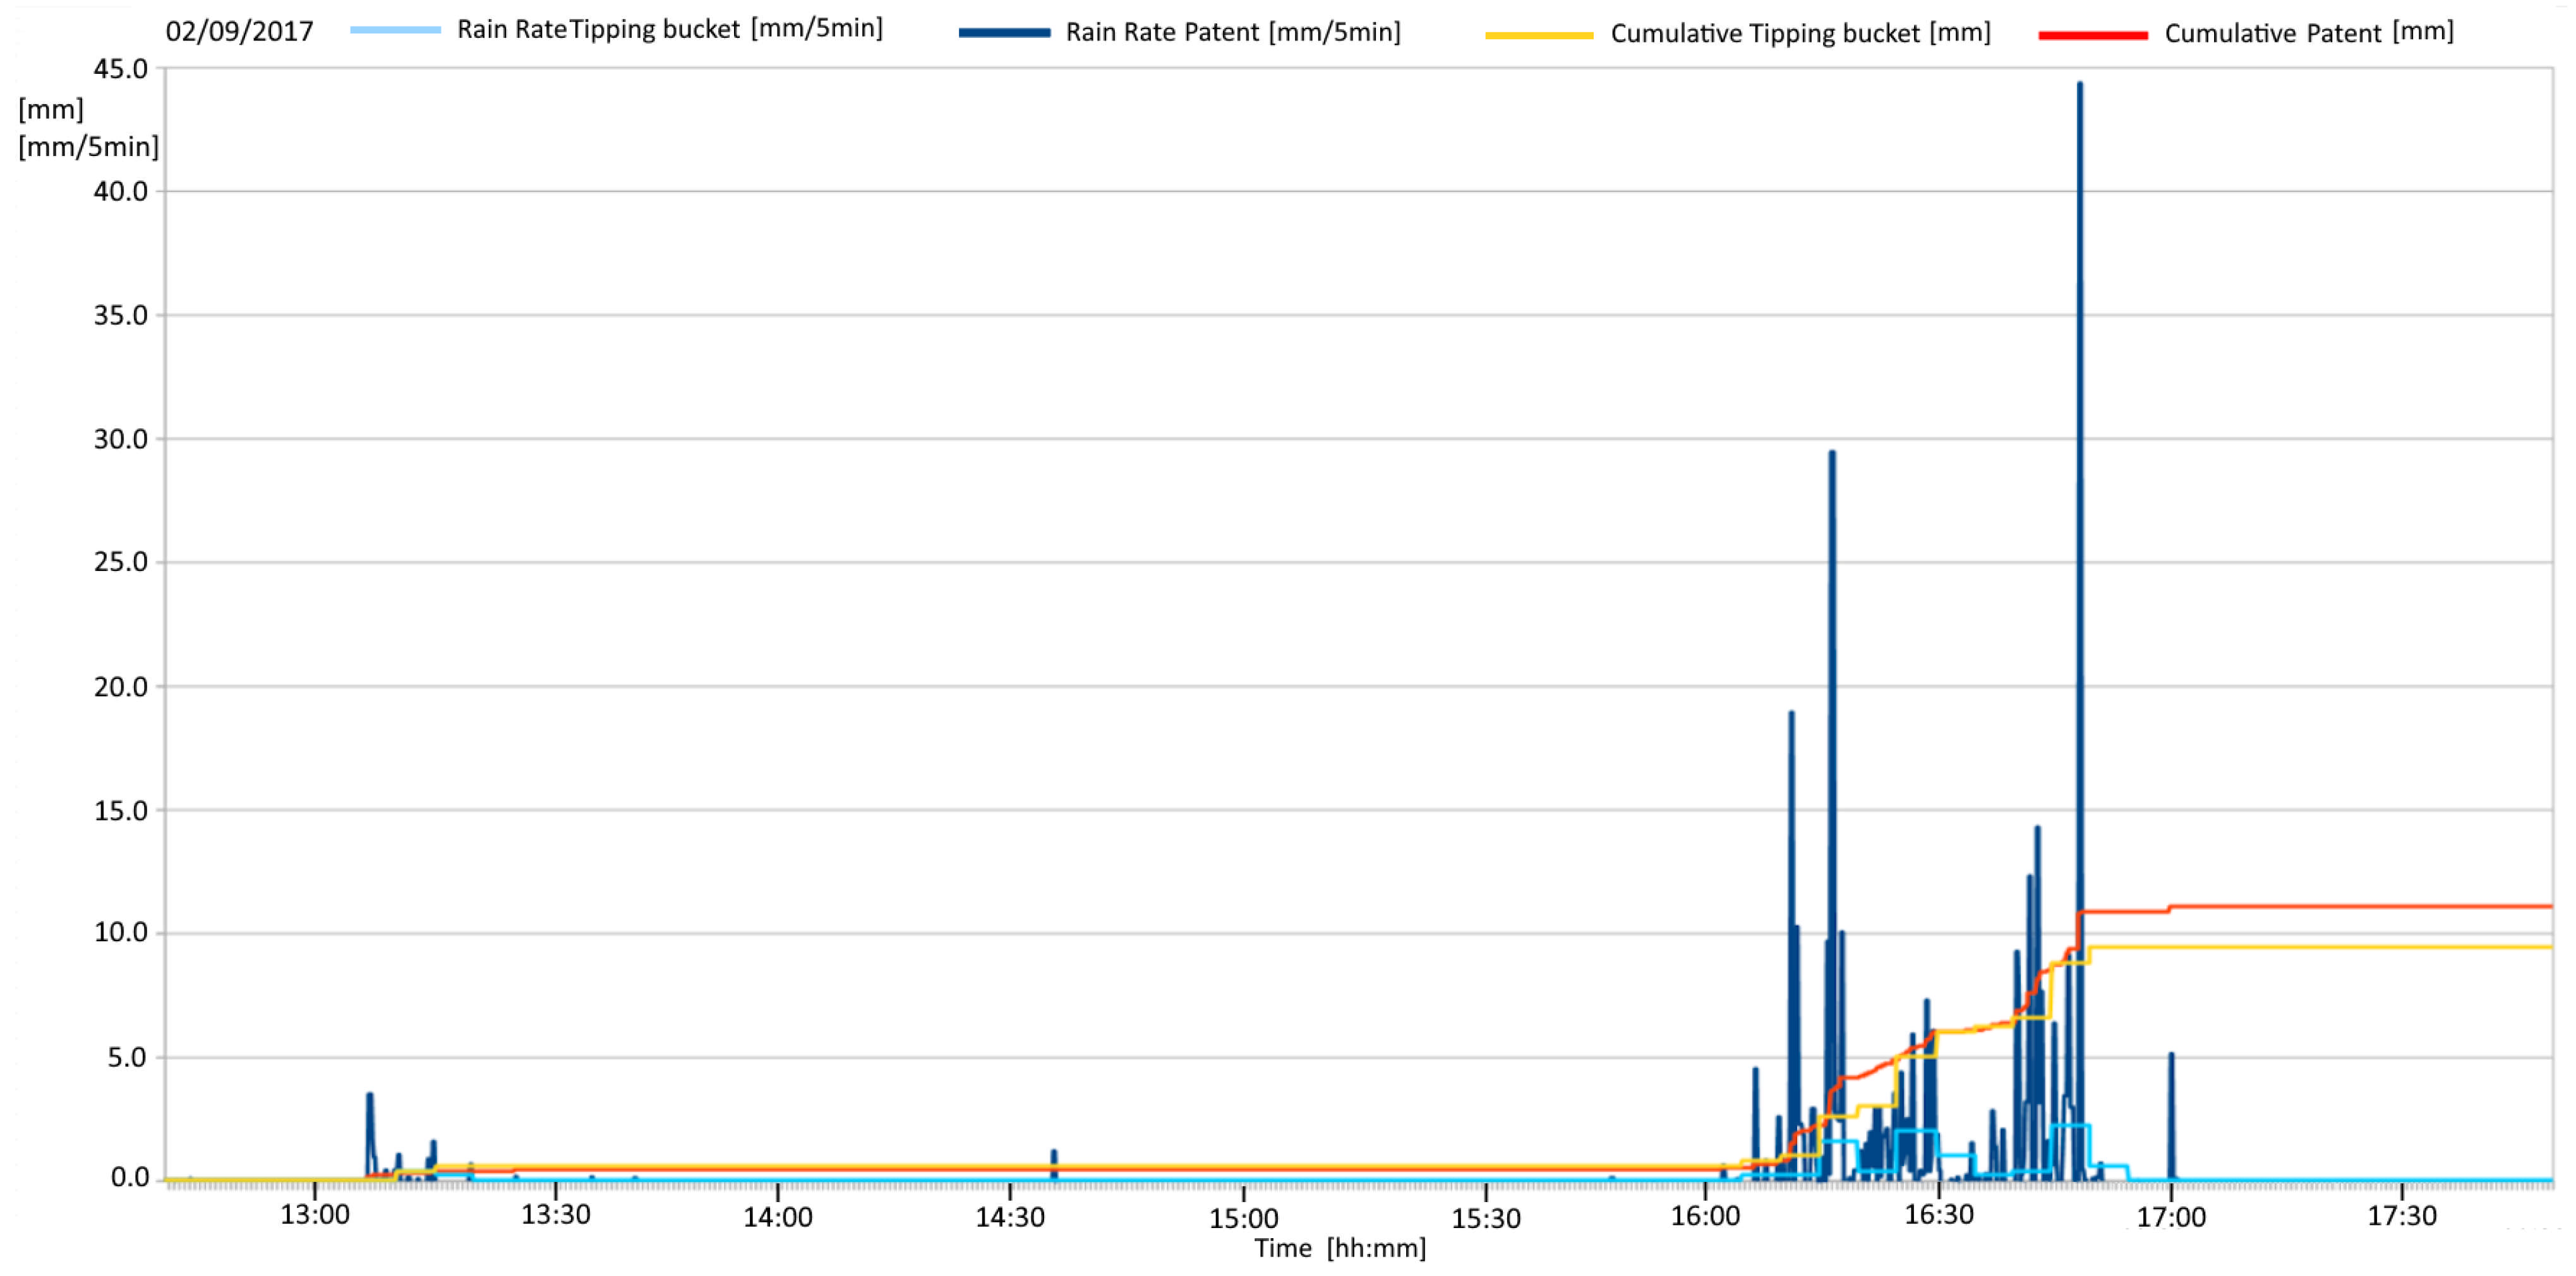Click the [mm/5min] y-axis unit label

click(x=88, y=147)
